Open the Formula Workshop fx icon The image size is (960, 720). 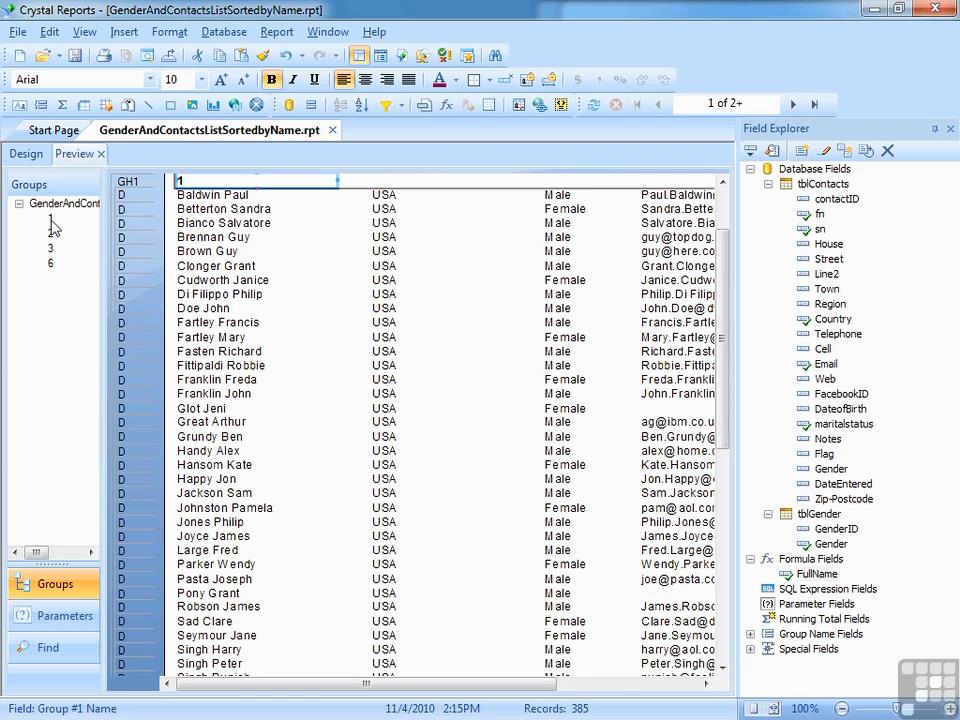[446, 105]
